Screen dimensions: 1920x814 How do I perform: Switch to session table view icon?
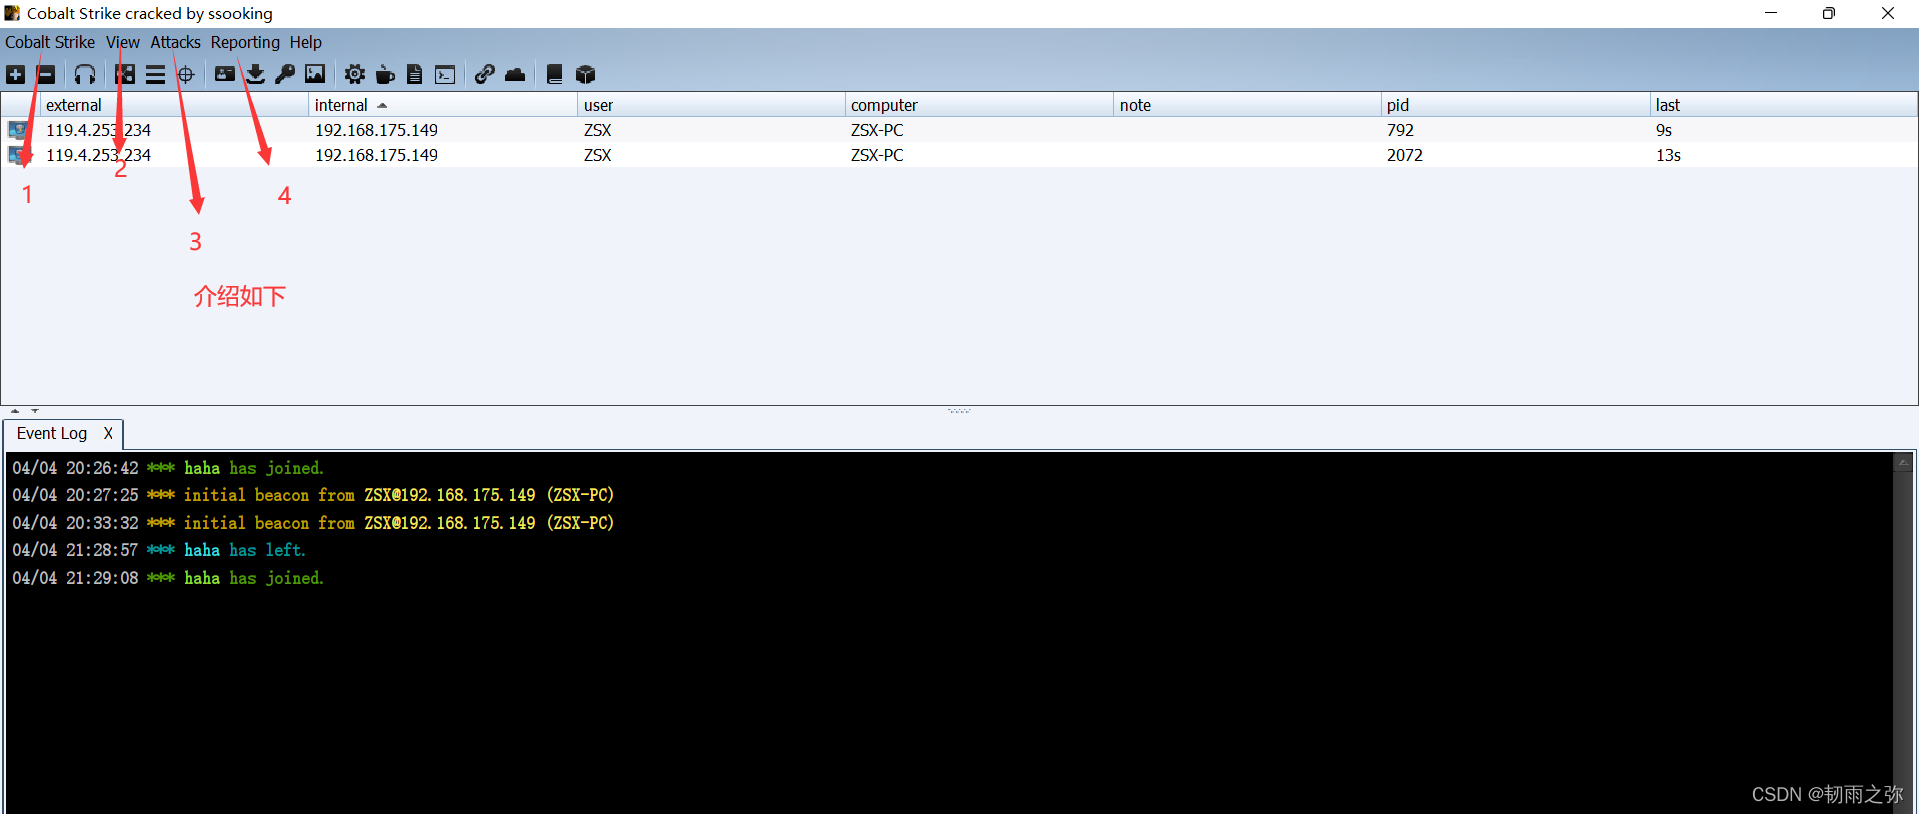(155, 75)
